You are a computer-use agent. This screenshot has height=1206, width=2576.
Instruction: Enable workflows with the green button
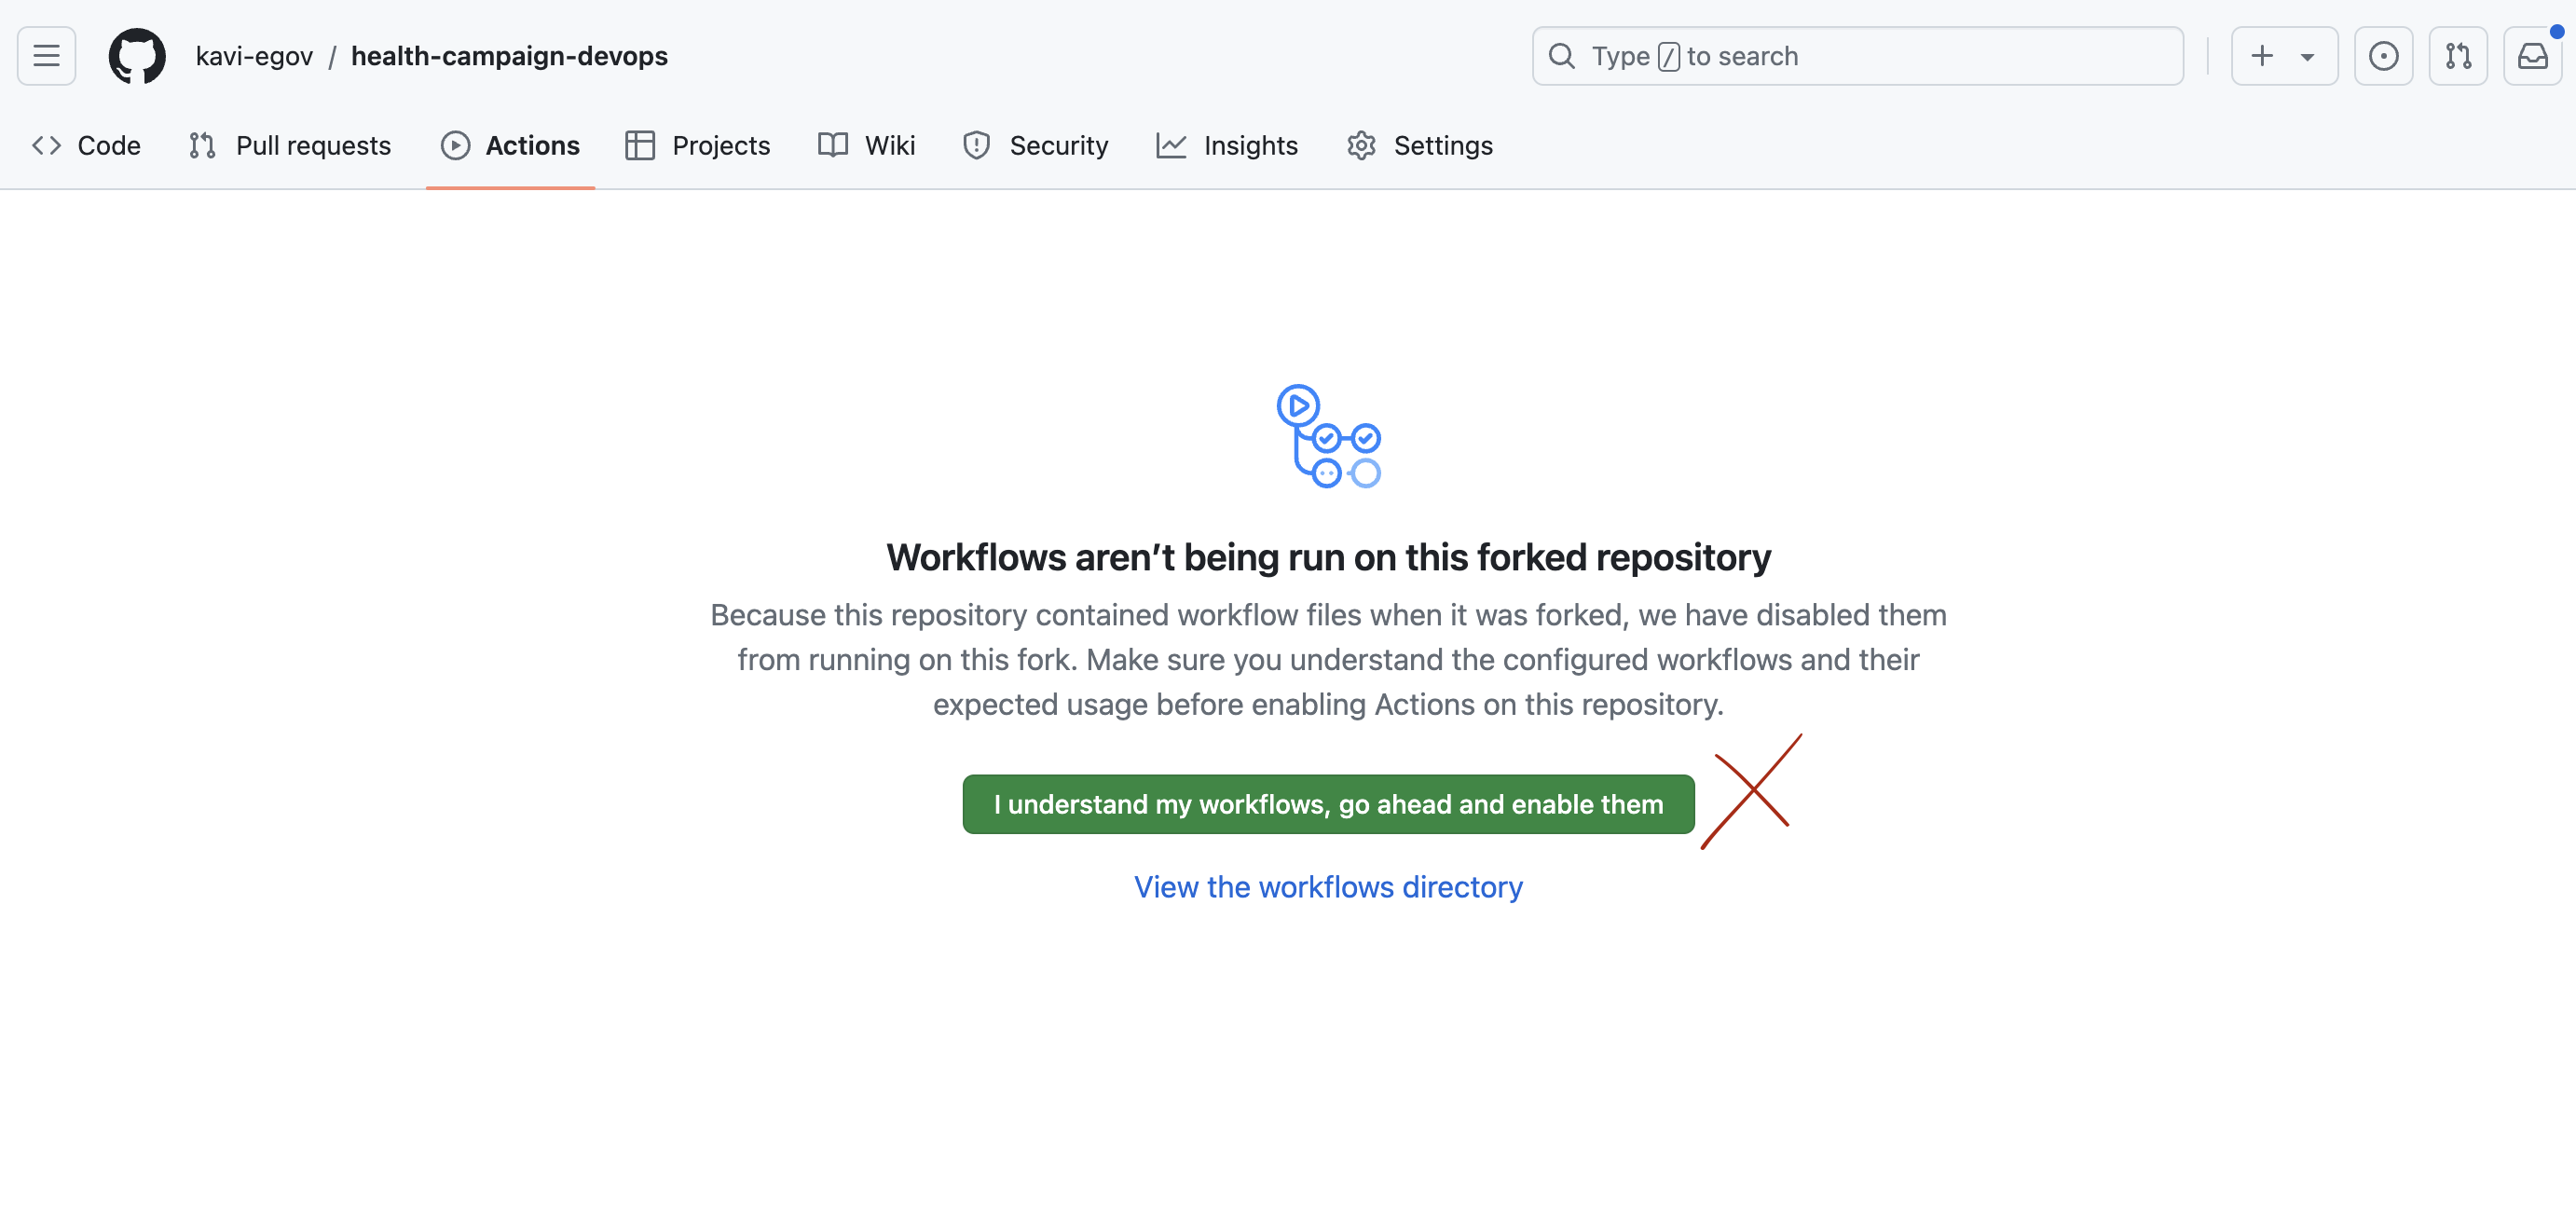pyautogui.click(x=1328, y=804)
